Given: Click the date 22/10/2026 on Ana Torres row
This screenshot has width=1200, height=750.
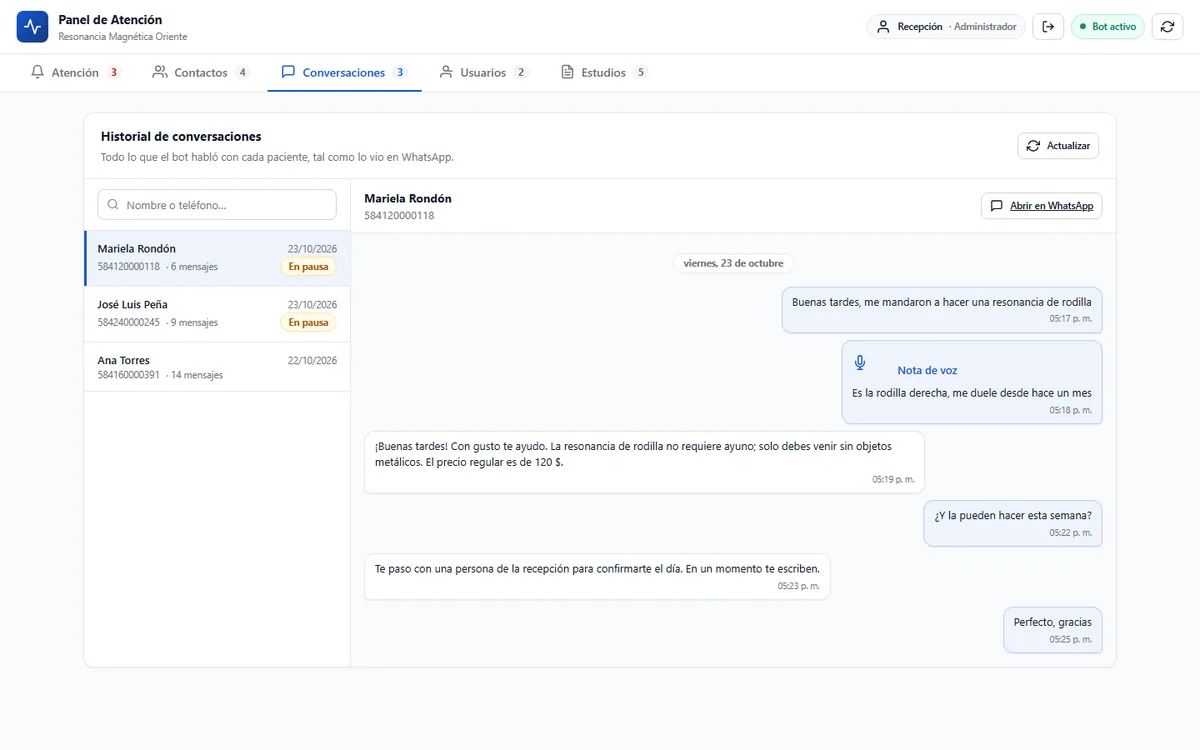Looking at the screenshot, I should point(312,360).
